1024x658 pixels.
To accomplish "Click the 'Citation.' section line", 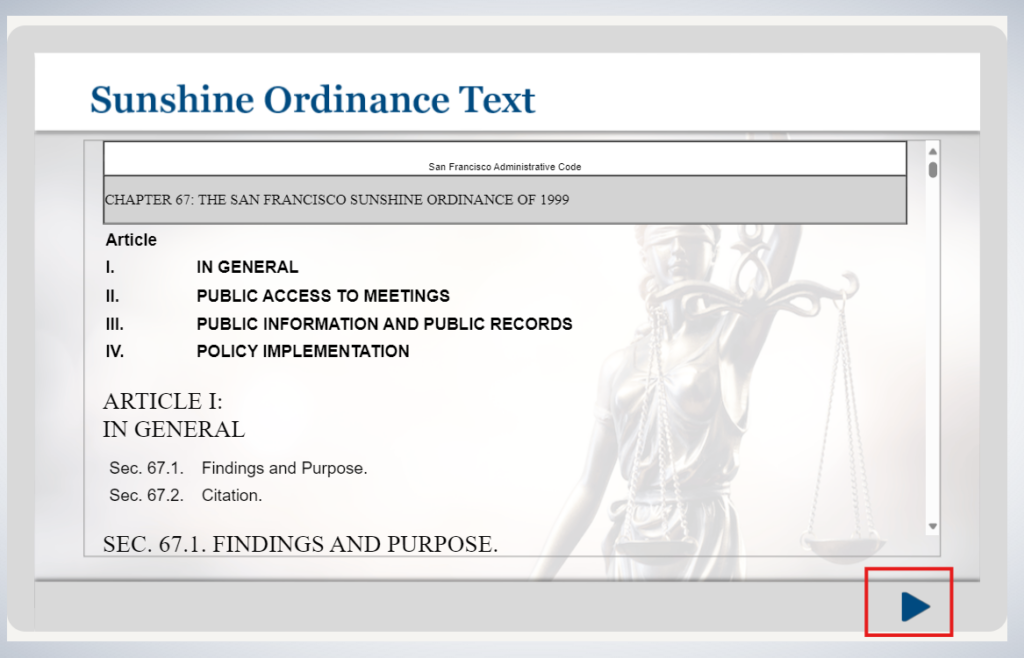I will (x=232, y=495).
